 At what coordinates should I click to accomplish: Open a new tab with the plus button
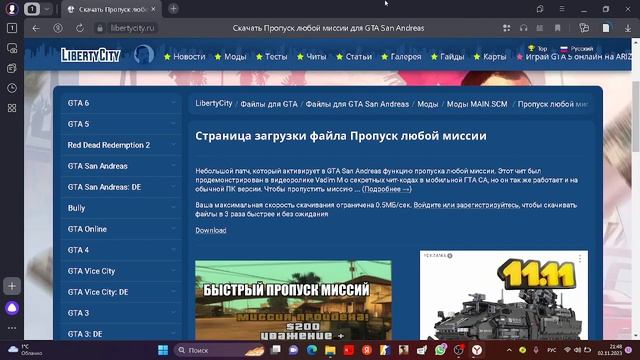click(x=173, y=9)
